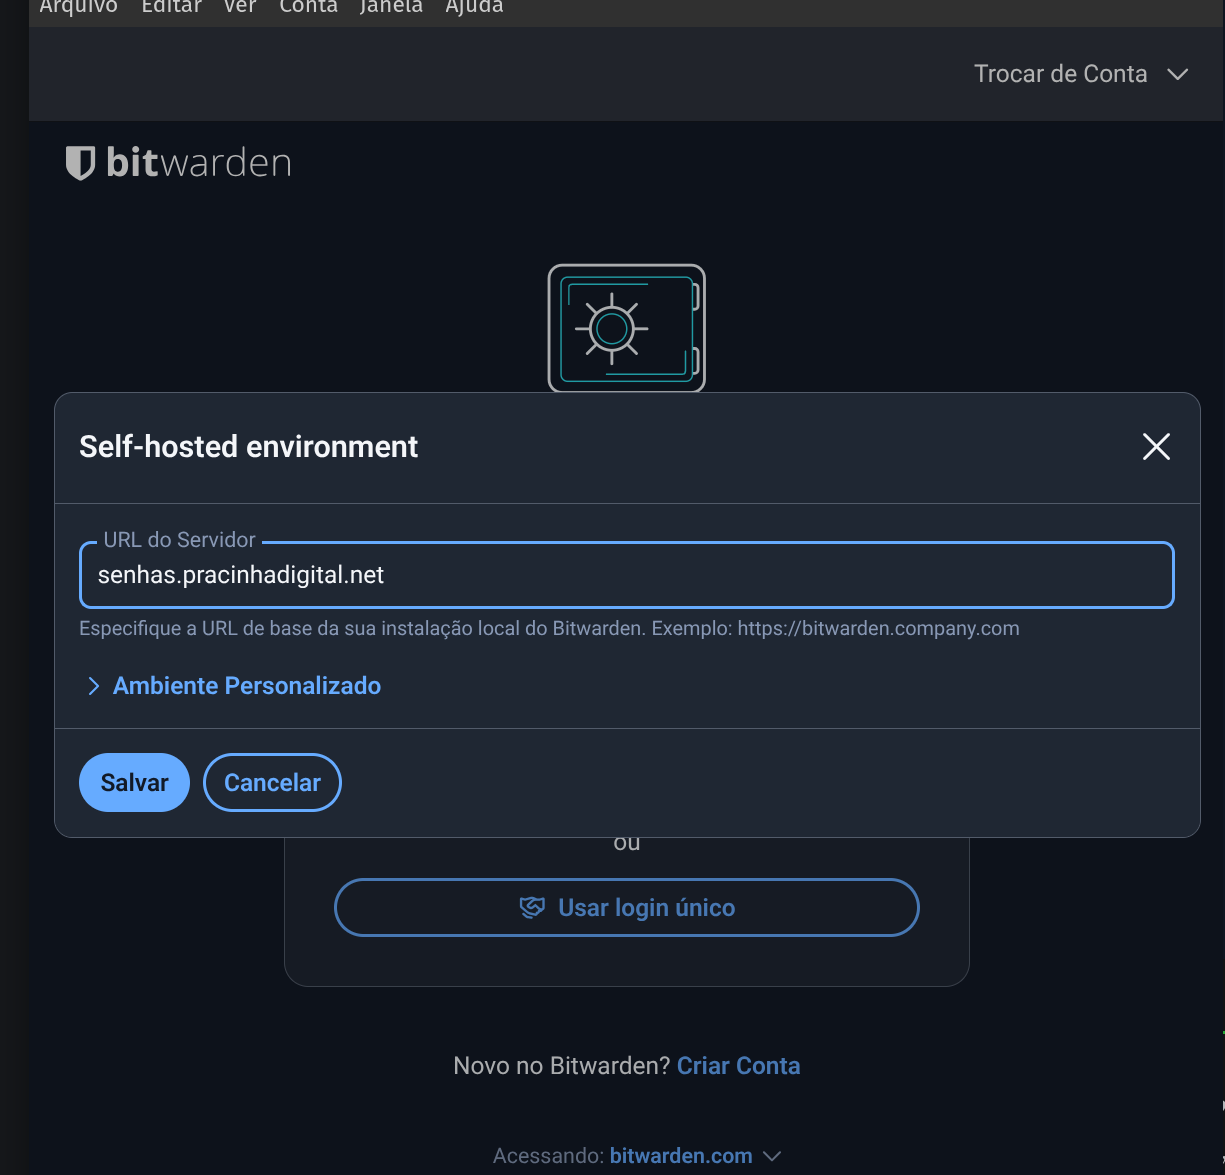Image resolution: width=1225 pixels, height=1175 pixels.
Task: Click the Bitwarden shield logo icon
Action: [80, 162]
